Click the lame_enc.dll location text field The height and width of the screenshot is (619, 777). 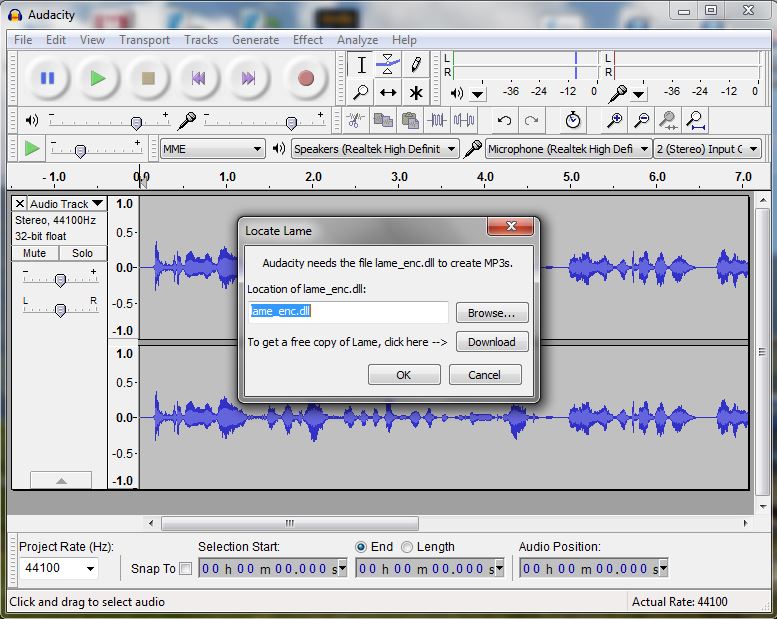pos(348,312)
